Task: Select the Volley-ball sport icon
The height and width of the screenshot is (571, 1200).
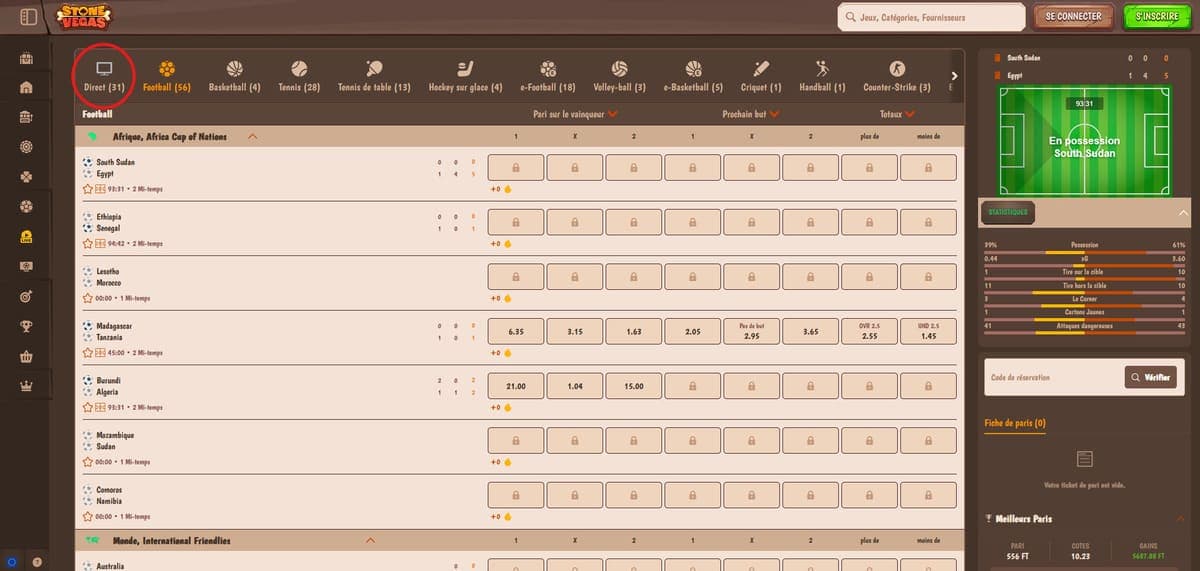Action: click(x=619, y=68)
